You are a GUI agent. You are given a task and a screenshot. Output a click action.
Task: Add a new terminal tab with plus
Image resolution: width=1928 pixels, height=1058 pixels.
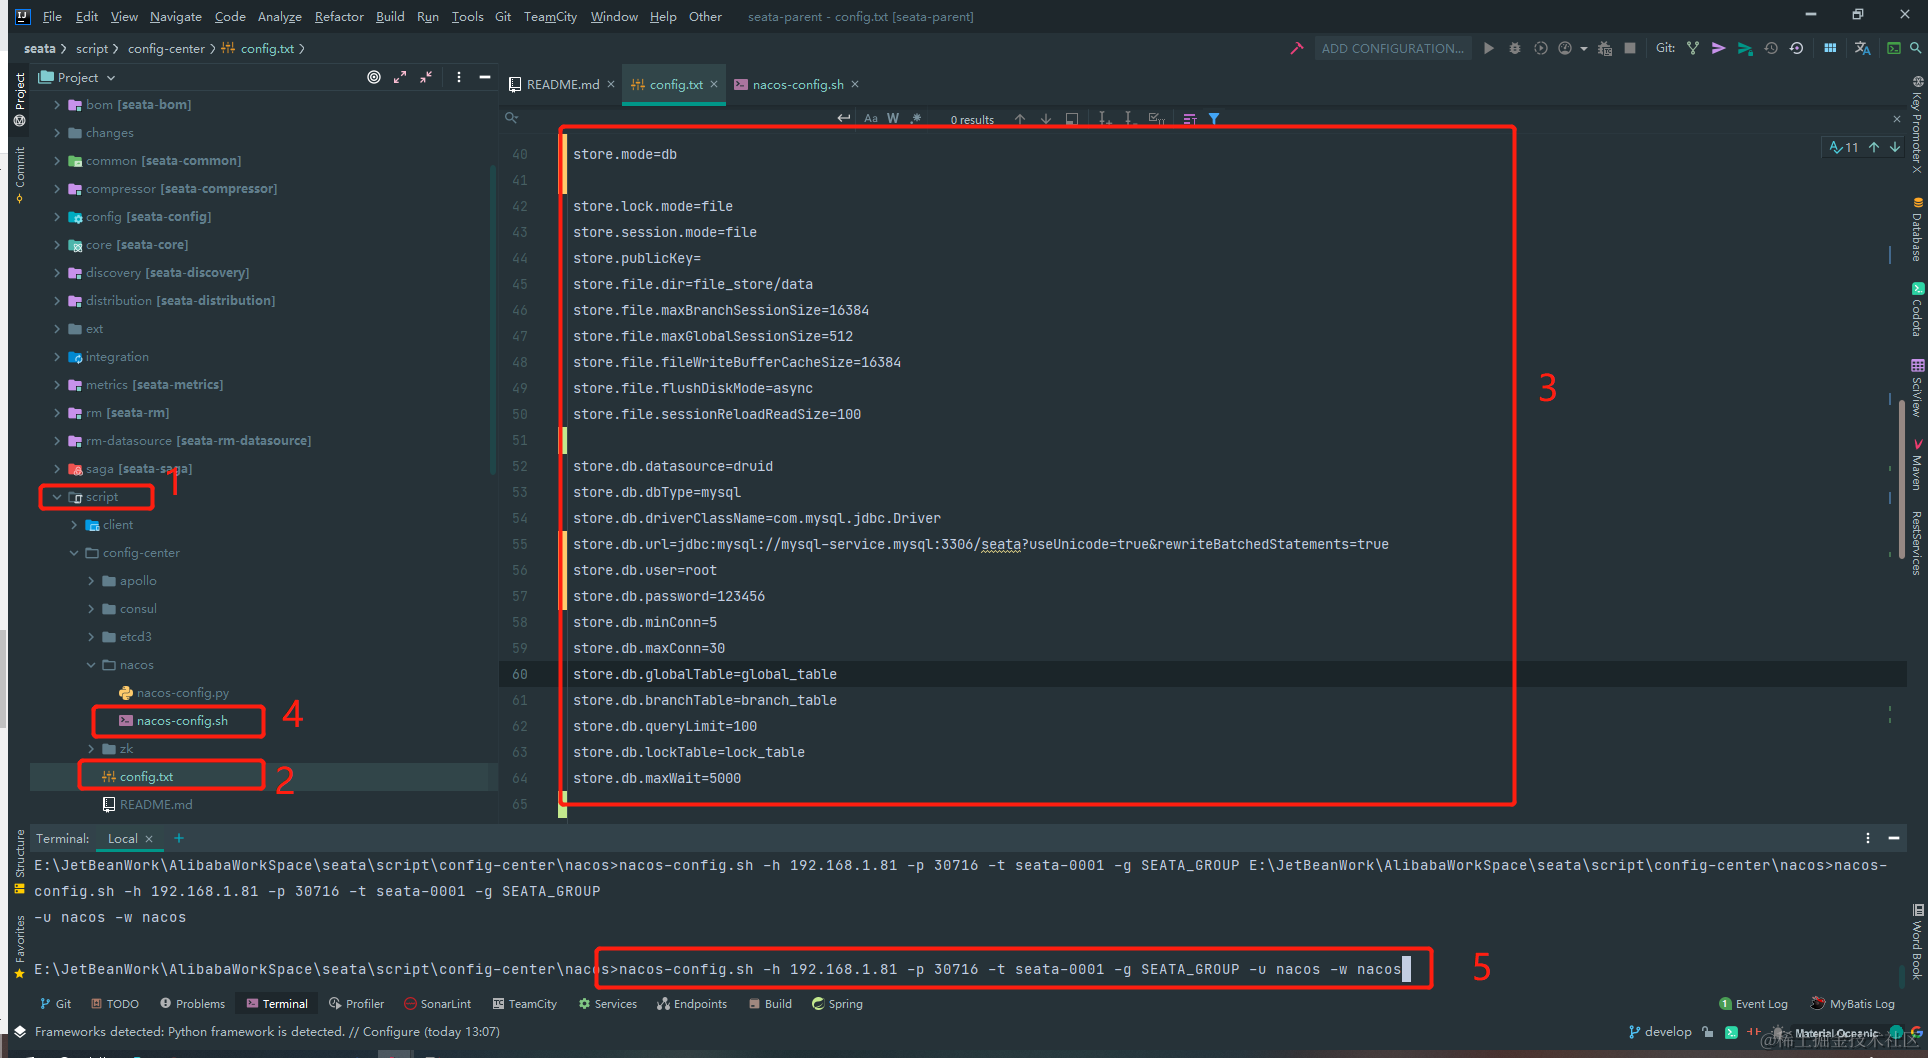click(x=179, y=838)
